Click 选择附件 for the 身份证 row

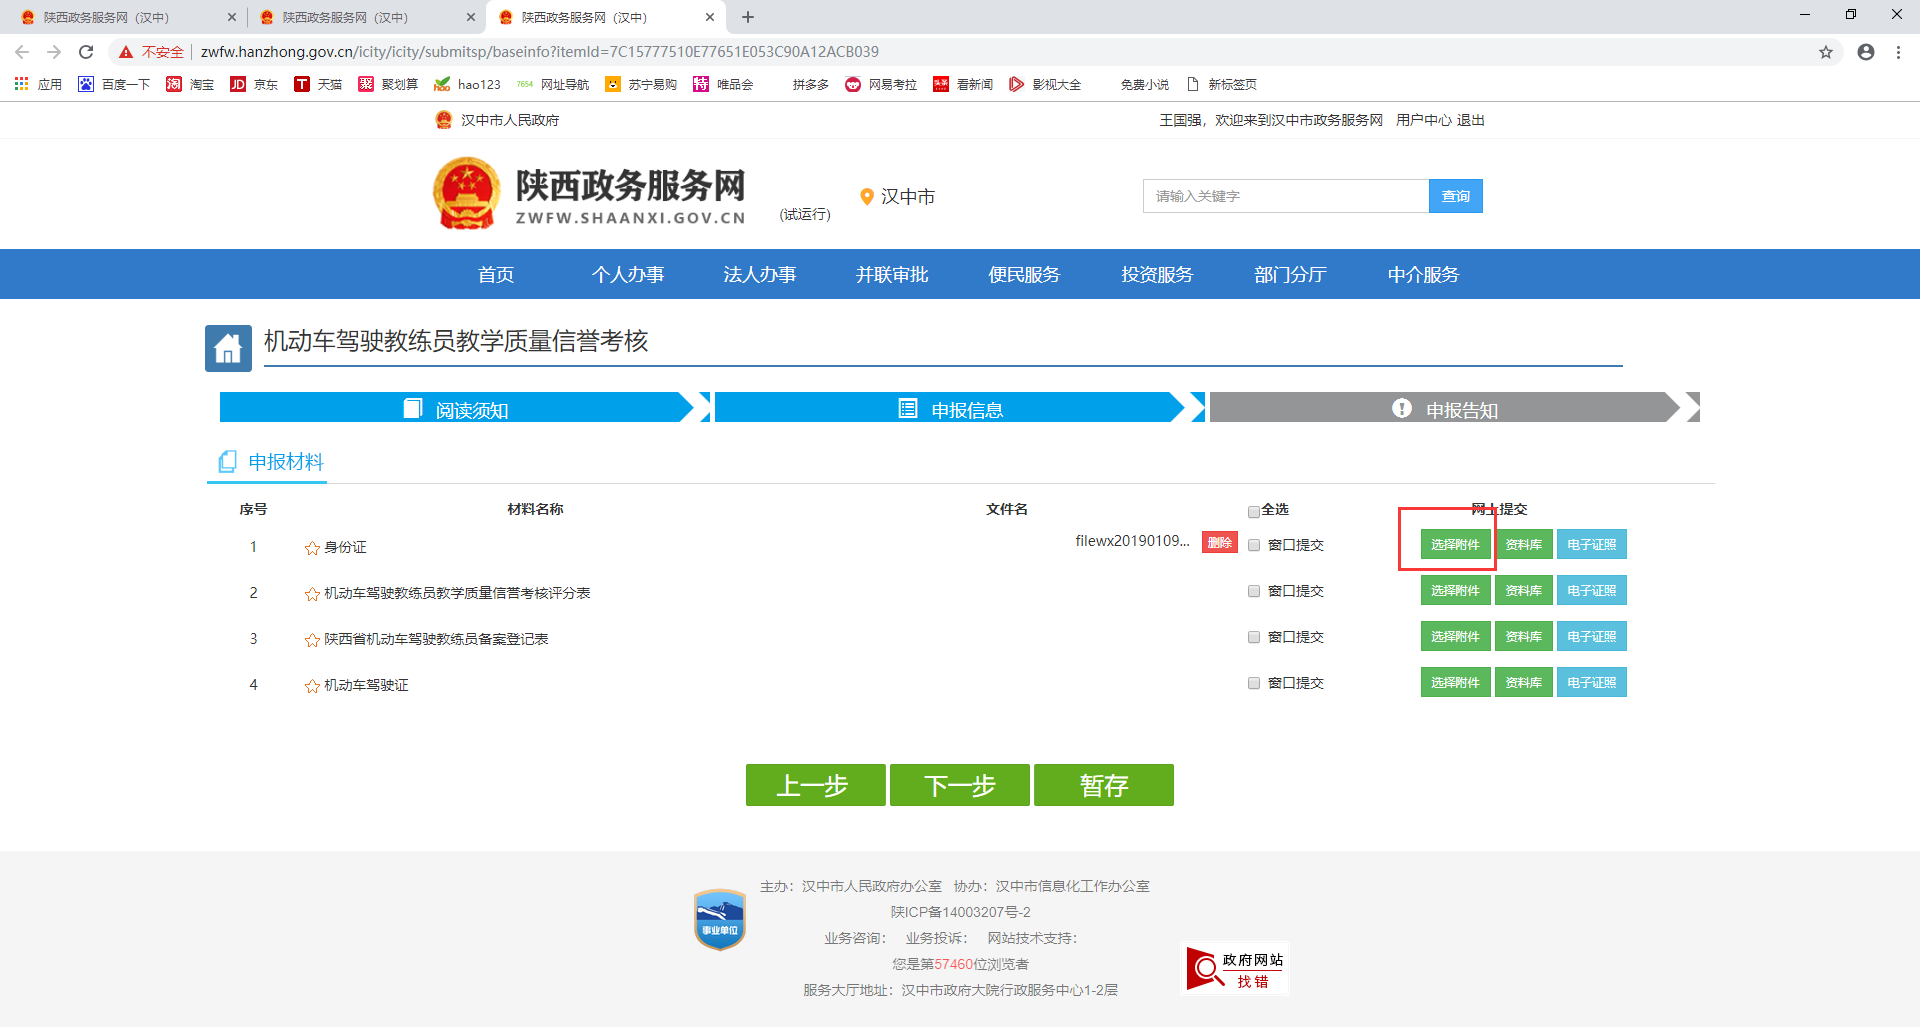pos(1455,544)
